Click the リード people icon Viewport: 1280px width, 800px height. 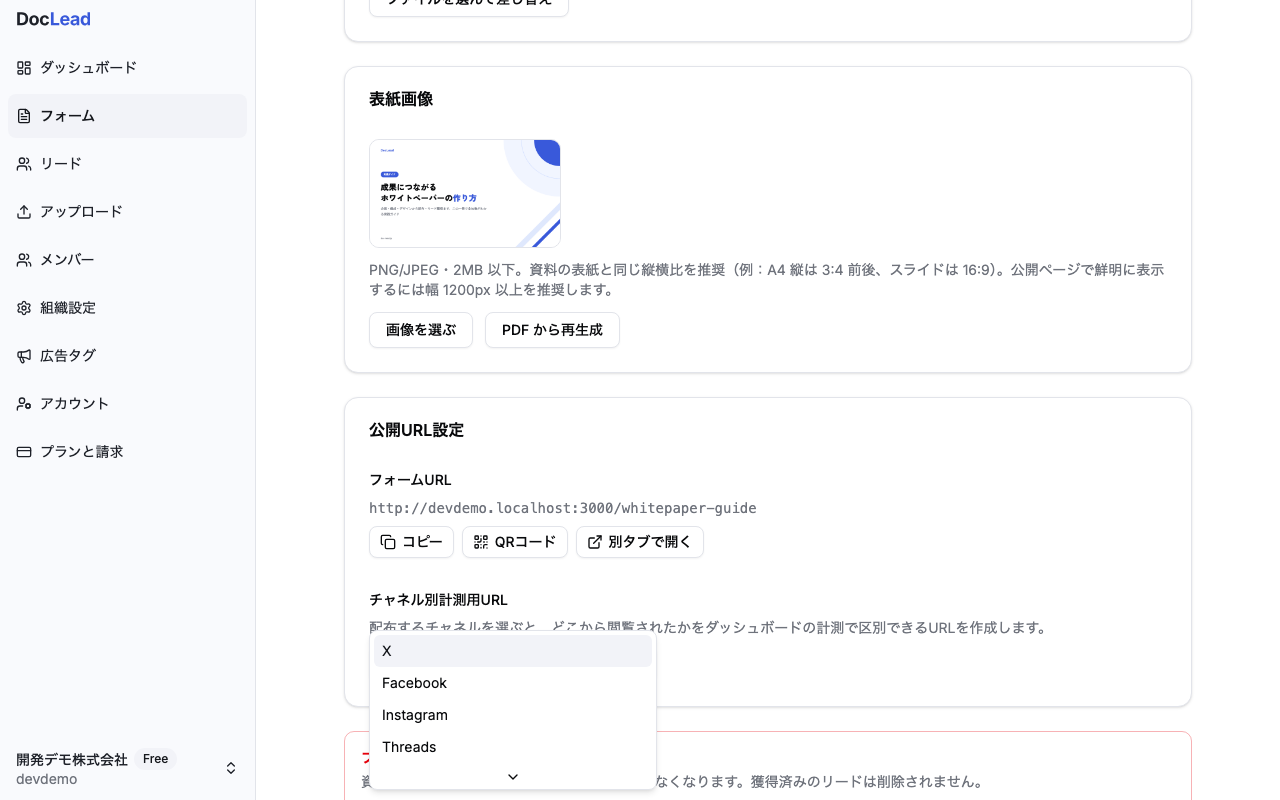tap(24, 164)
